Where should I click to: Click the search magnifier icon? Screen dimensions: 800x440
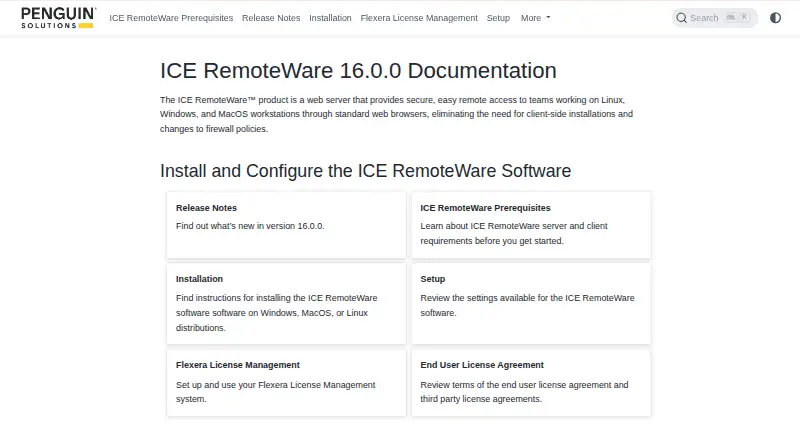click(681, 18)
